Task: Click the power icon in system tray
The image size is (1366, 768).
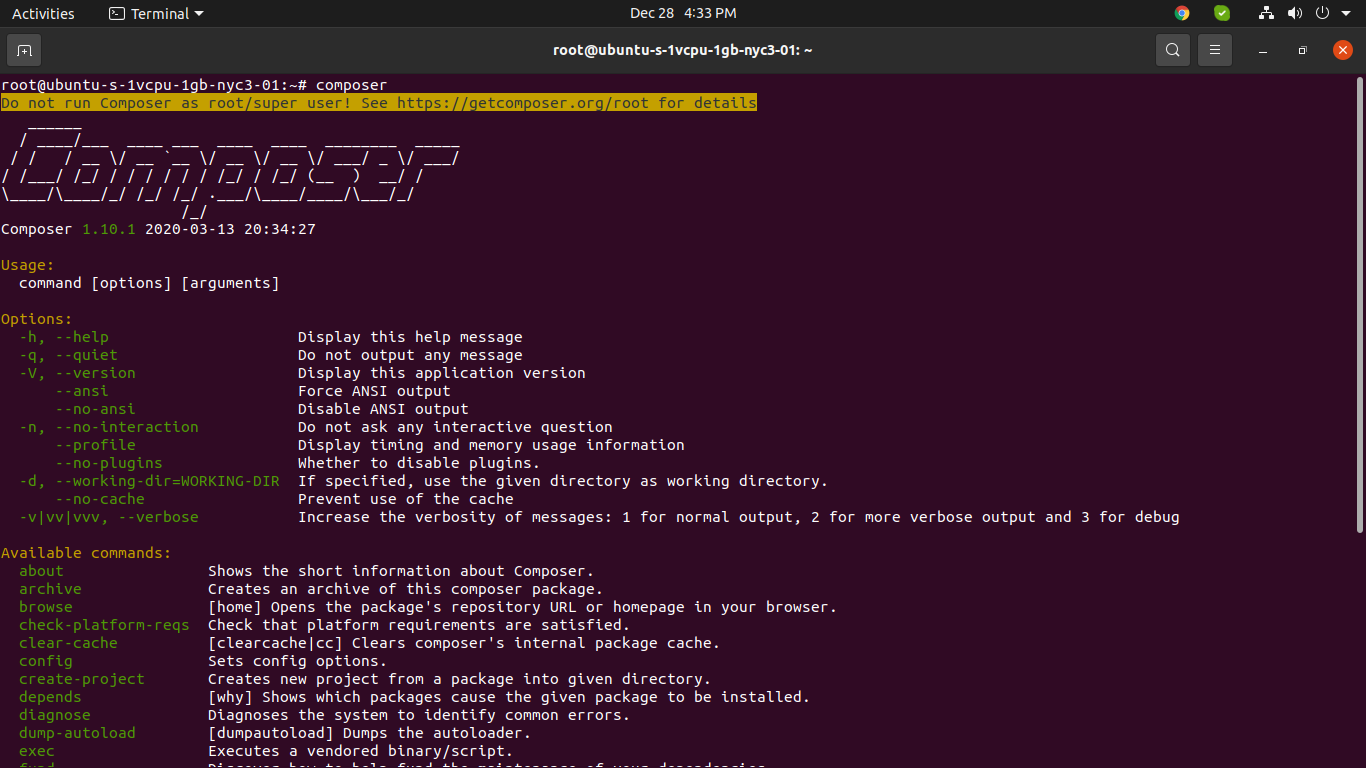Action: click(x=1322, y=13)
